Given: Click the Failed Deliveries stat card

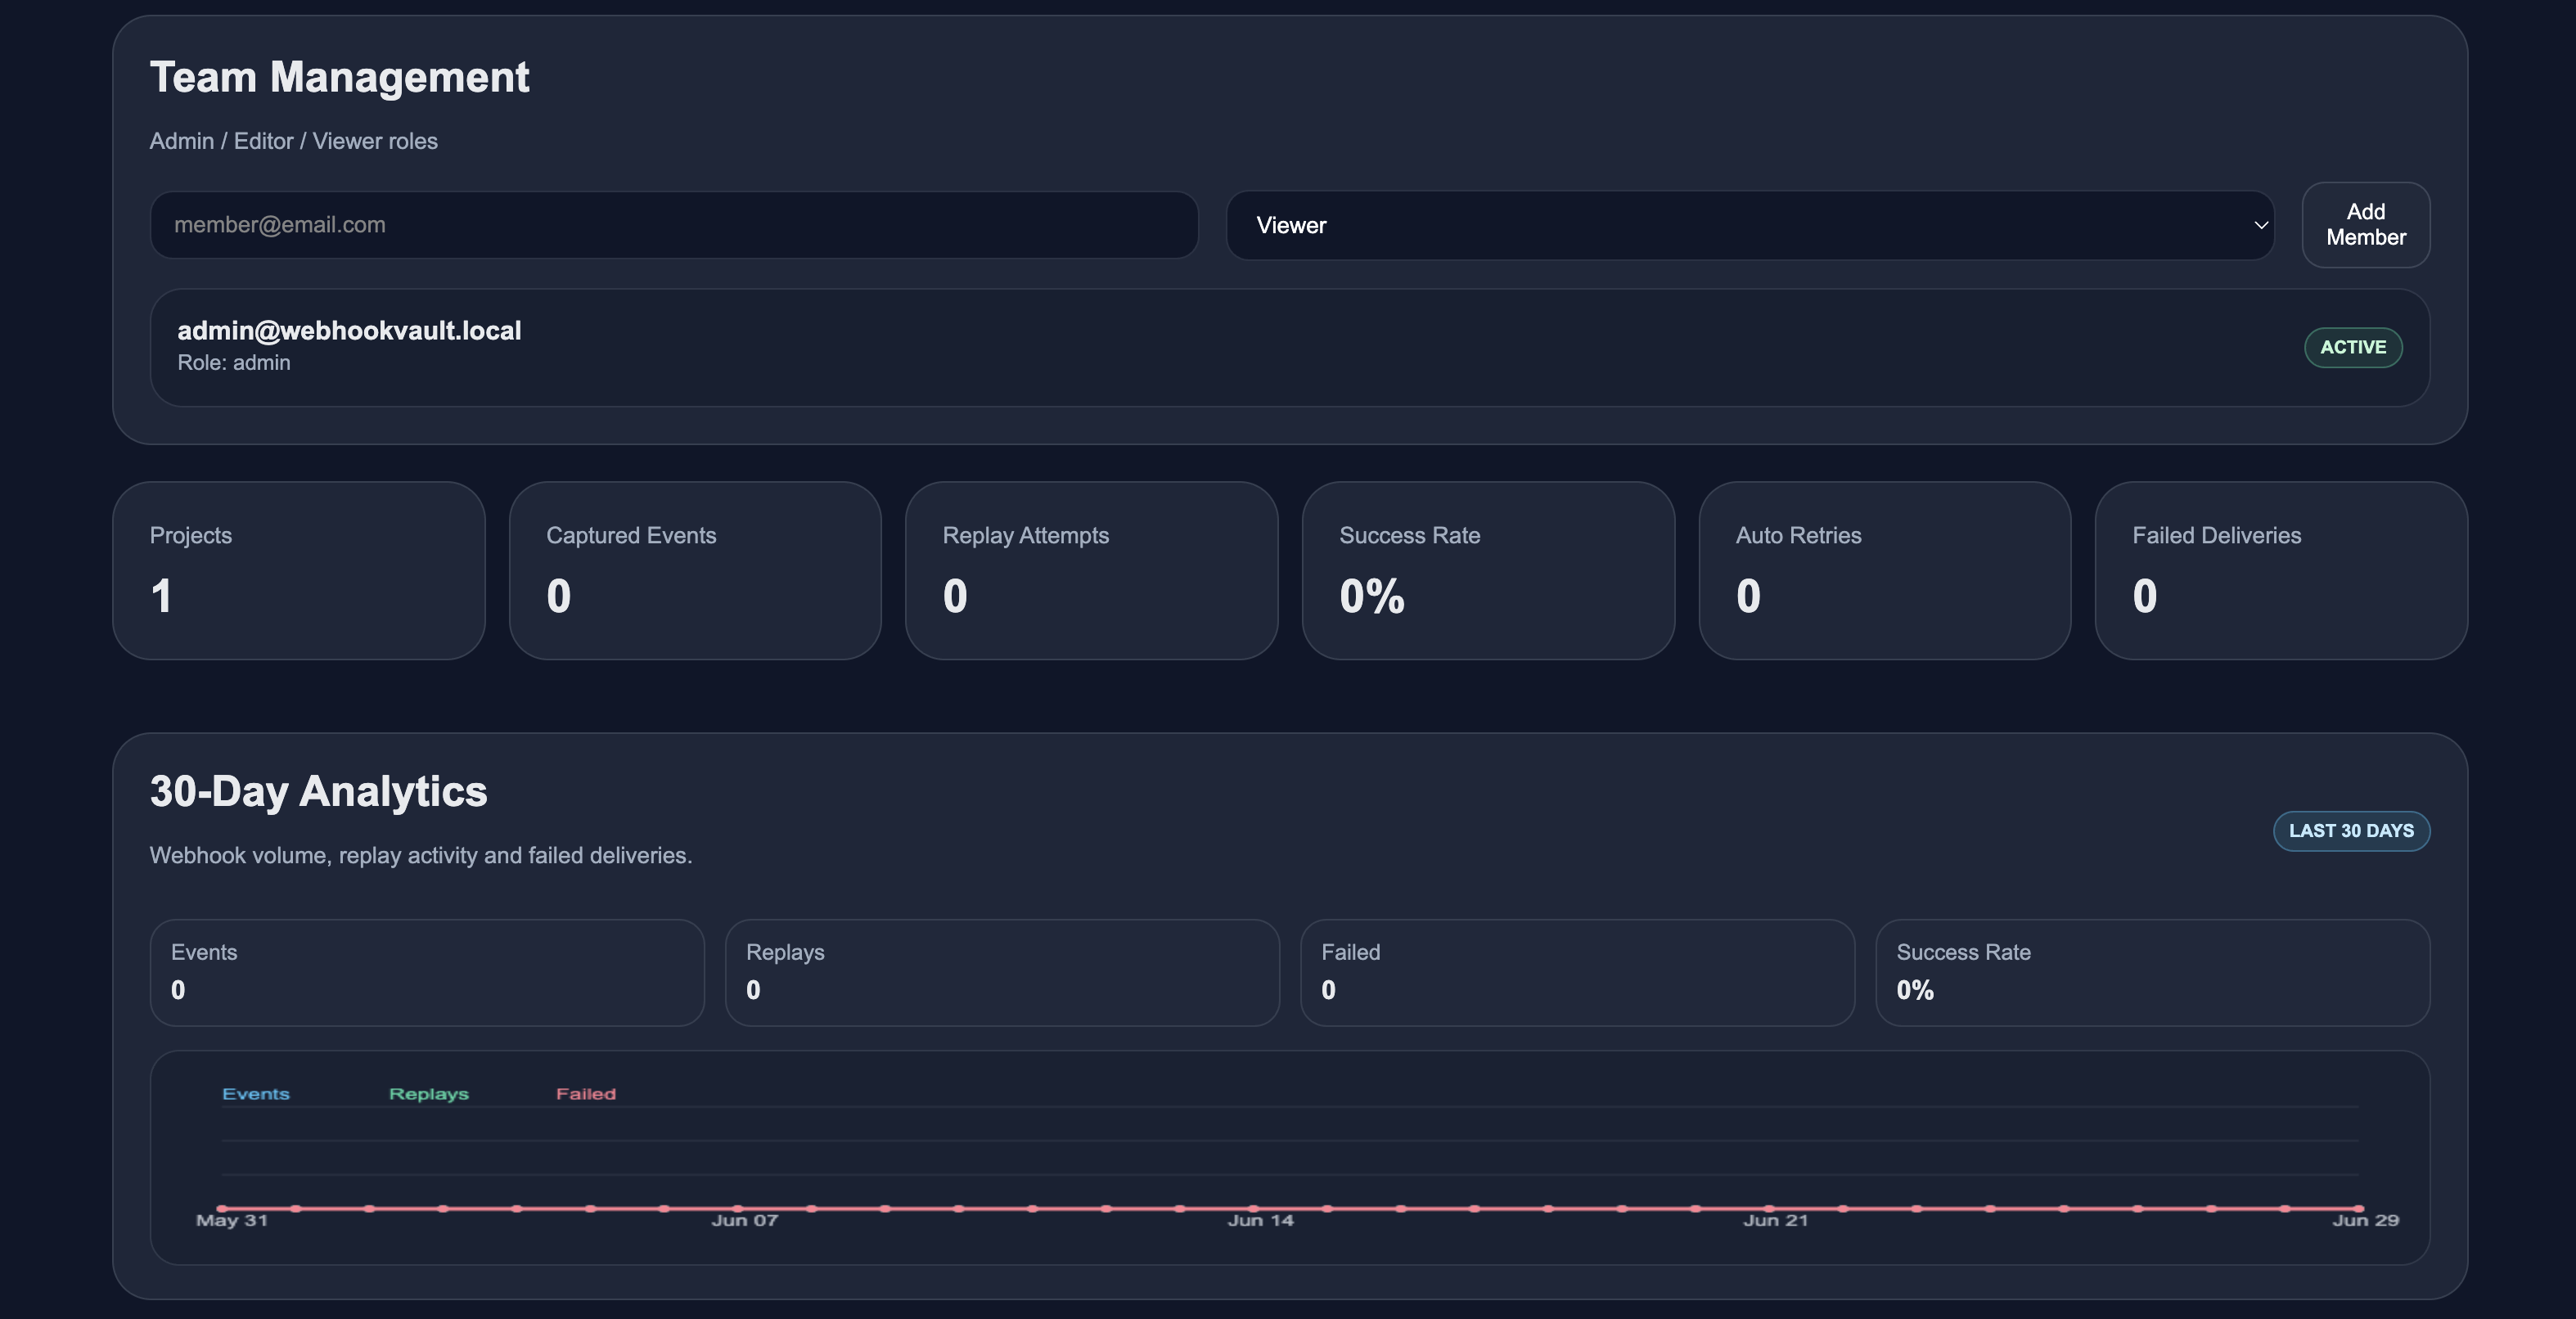Looking at the screenshot, I should [x=2281, y=570].
